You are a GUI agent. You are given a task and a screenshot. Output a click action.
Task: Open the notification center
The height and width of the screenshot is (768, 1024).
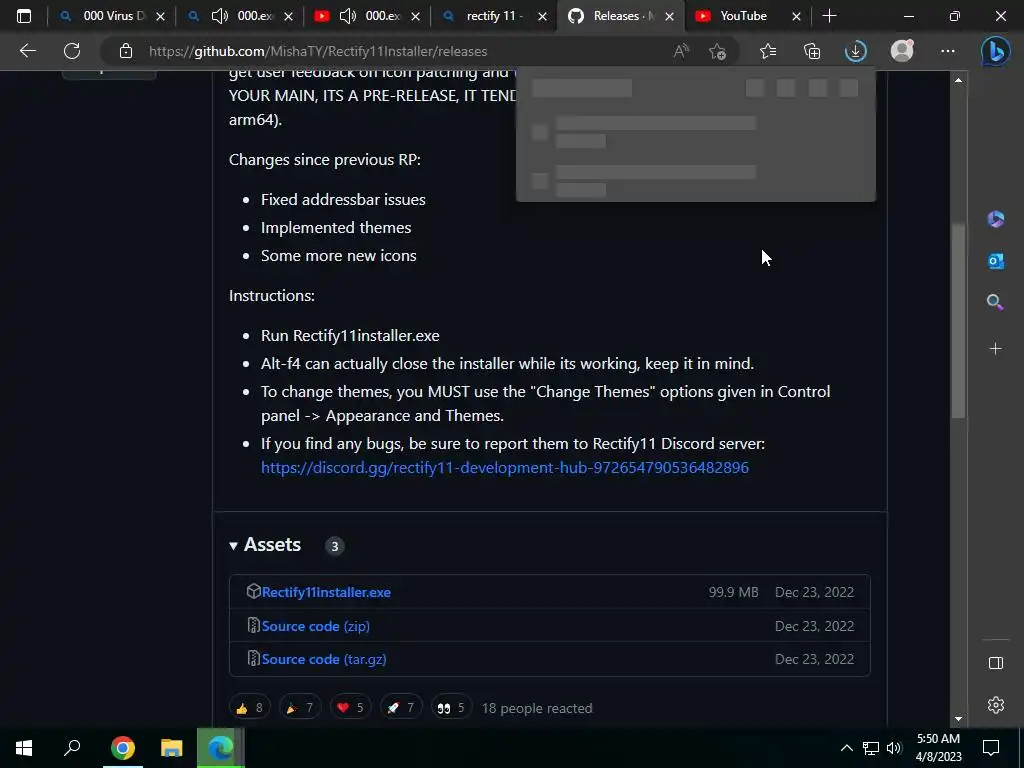click(x=991, y=748)
